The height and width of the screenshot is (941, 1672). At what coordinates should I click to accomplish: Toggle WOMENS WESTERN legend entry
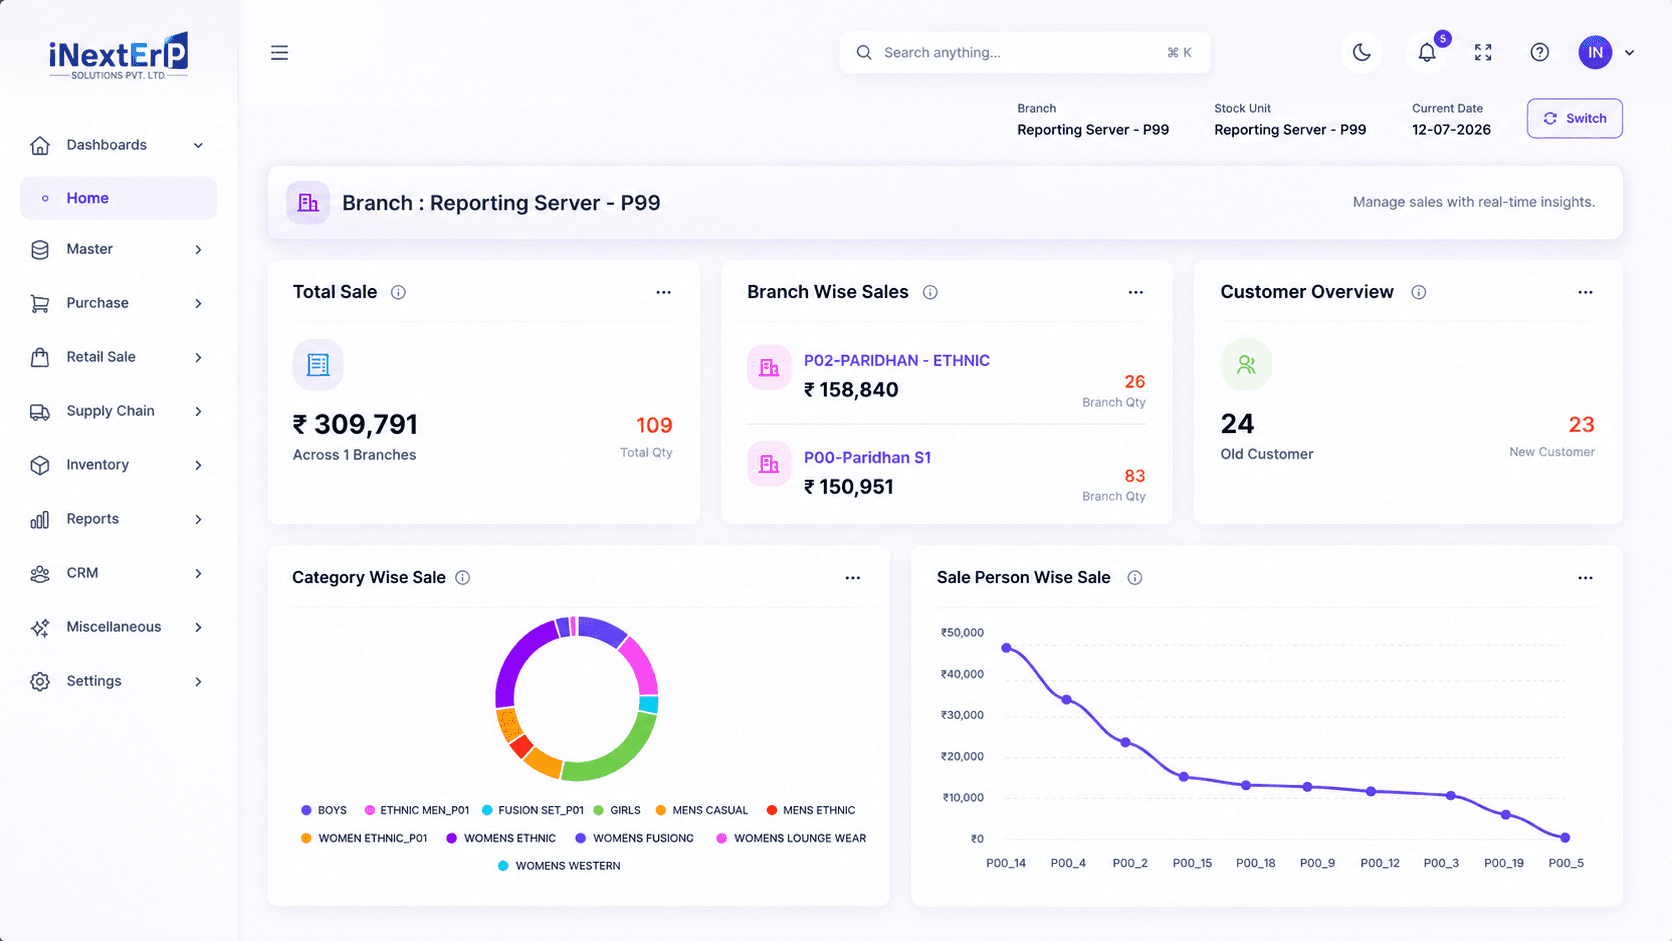[x=559, y=866]
